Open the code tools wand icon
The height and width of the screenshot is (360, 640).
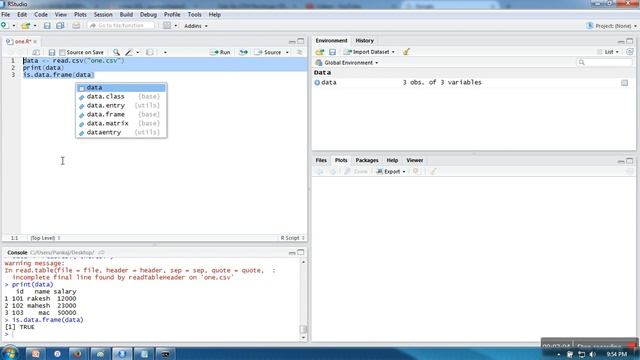coord(129,52)
